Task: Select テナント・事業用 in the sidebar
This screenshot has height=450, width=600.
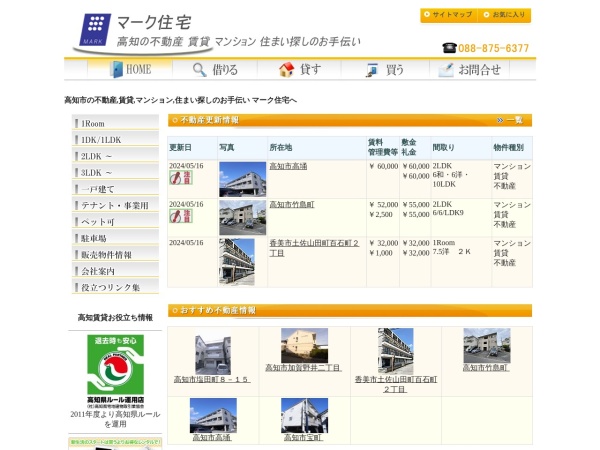Action: pyautogui.click(x=115, y=205)
